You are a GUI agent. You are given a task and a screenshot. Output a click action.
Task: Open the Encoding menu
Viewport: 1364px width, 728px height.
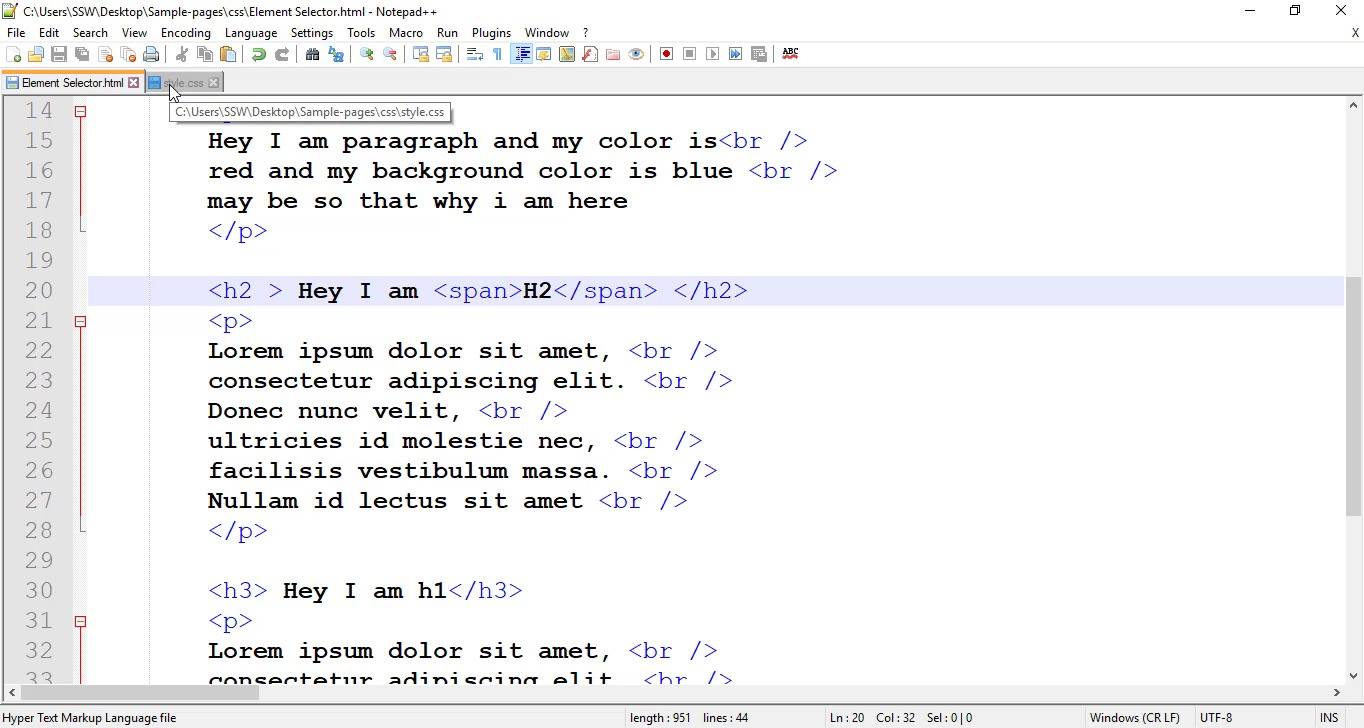tap(185, 32)
